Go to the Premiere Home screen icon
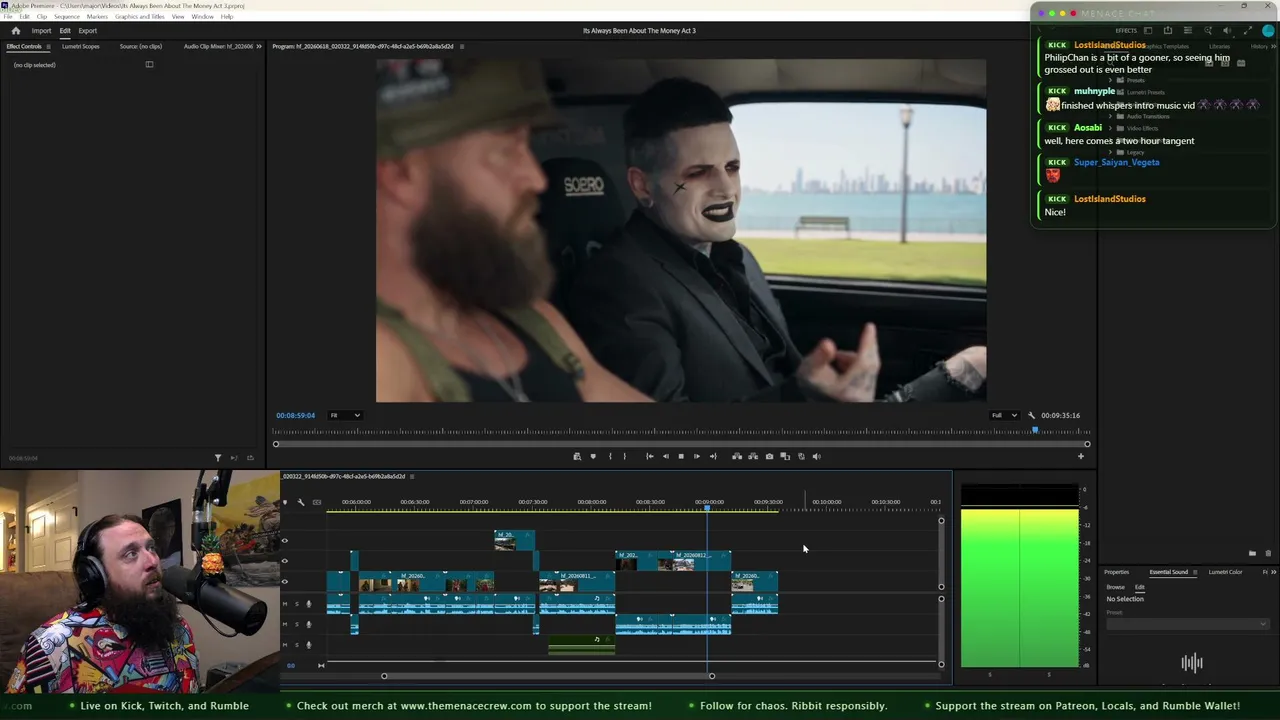1280x720 pixels. [x=15, y=31]
